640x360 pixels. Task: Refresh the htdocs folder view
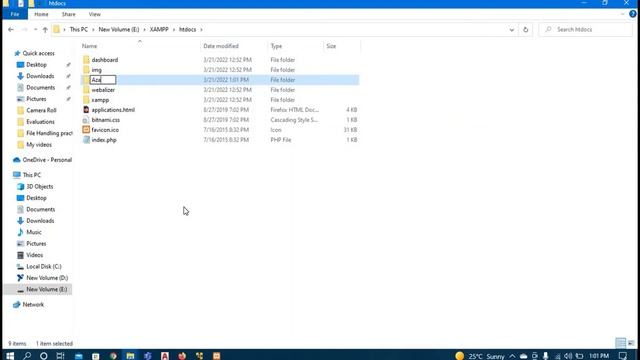pyautogui.click(x=525, y=29)
